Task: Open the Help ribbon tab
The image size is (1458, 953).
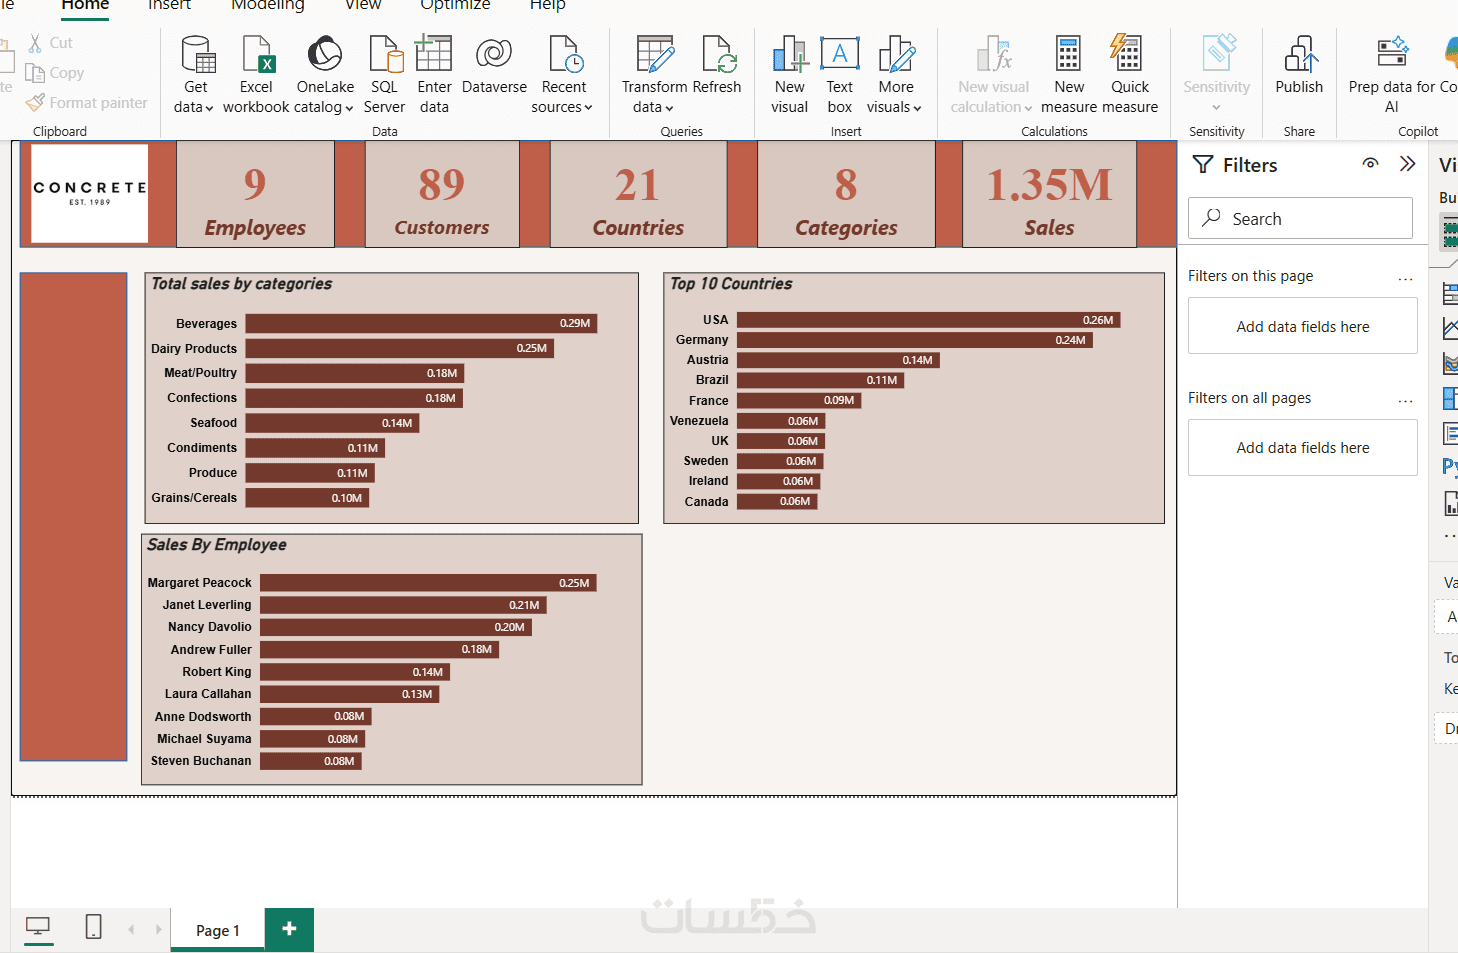Action: click(548, 5)
